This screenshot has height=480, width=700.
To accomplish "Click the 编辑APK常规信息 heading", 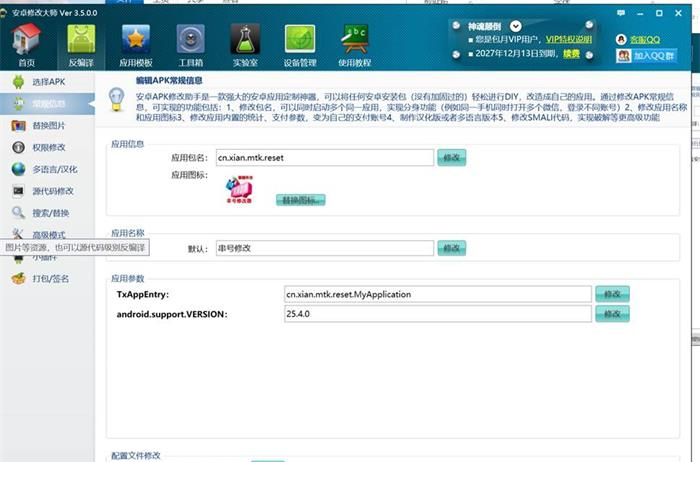I will [169, 81].
